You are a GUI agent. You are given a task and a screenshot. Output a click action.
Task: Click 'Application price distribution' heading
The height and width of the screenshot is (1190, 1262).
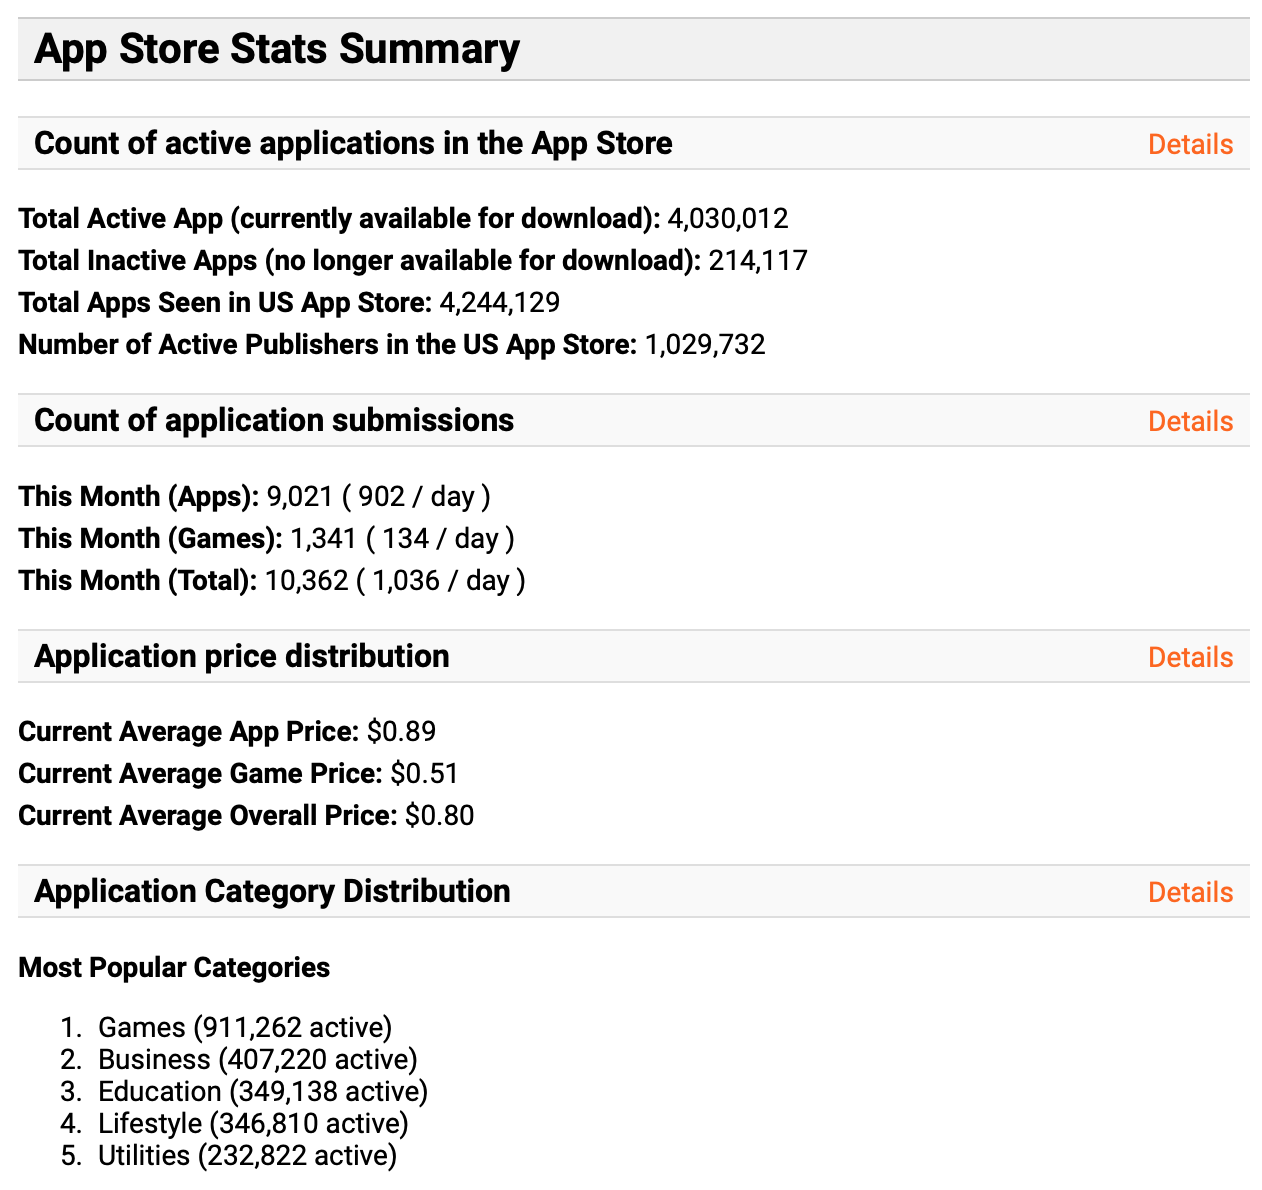click(x=242, y=656)
